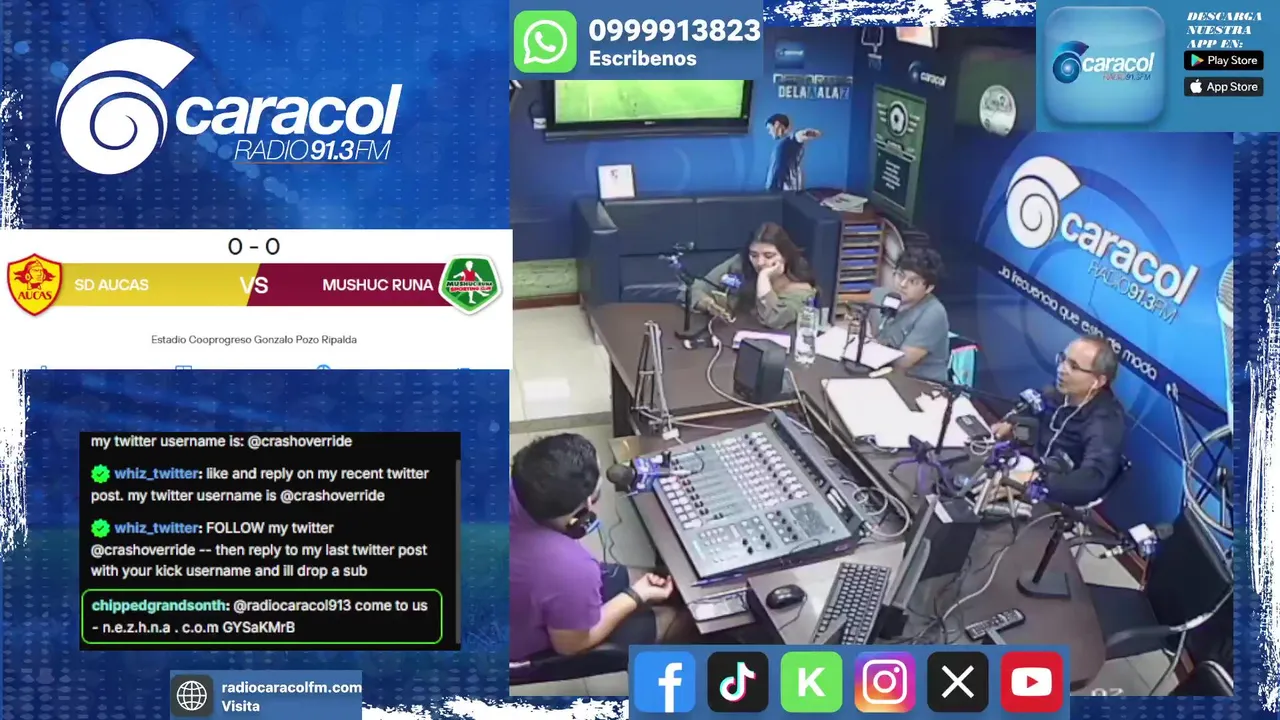Click whiz_twitter username in 'FOLLOW my twitter' message
This screenshot has height=720, width=1280.
[157, 528]
